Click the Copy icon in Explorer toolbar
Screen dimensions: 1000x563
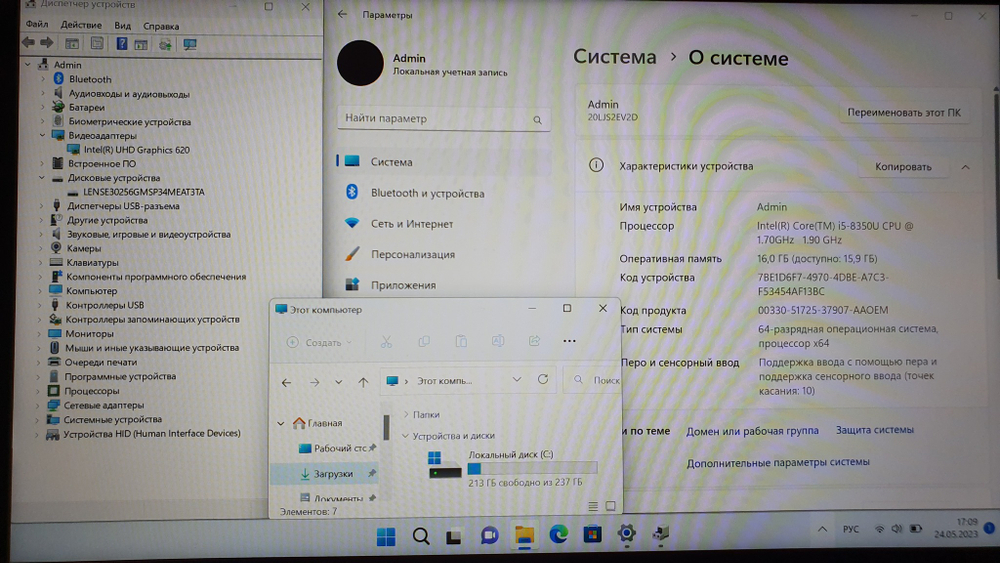tap(423, 342)
